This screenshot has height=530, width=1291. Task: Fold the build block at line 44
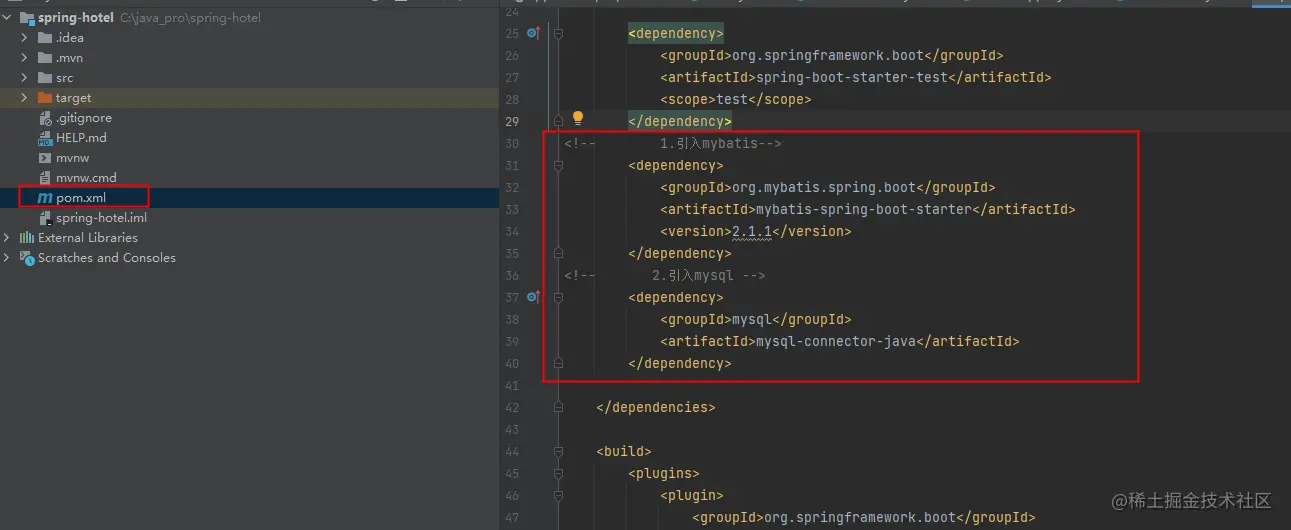click(x=558, y=451)
